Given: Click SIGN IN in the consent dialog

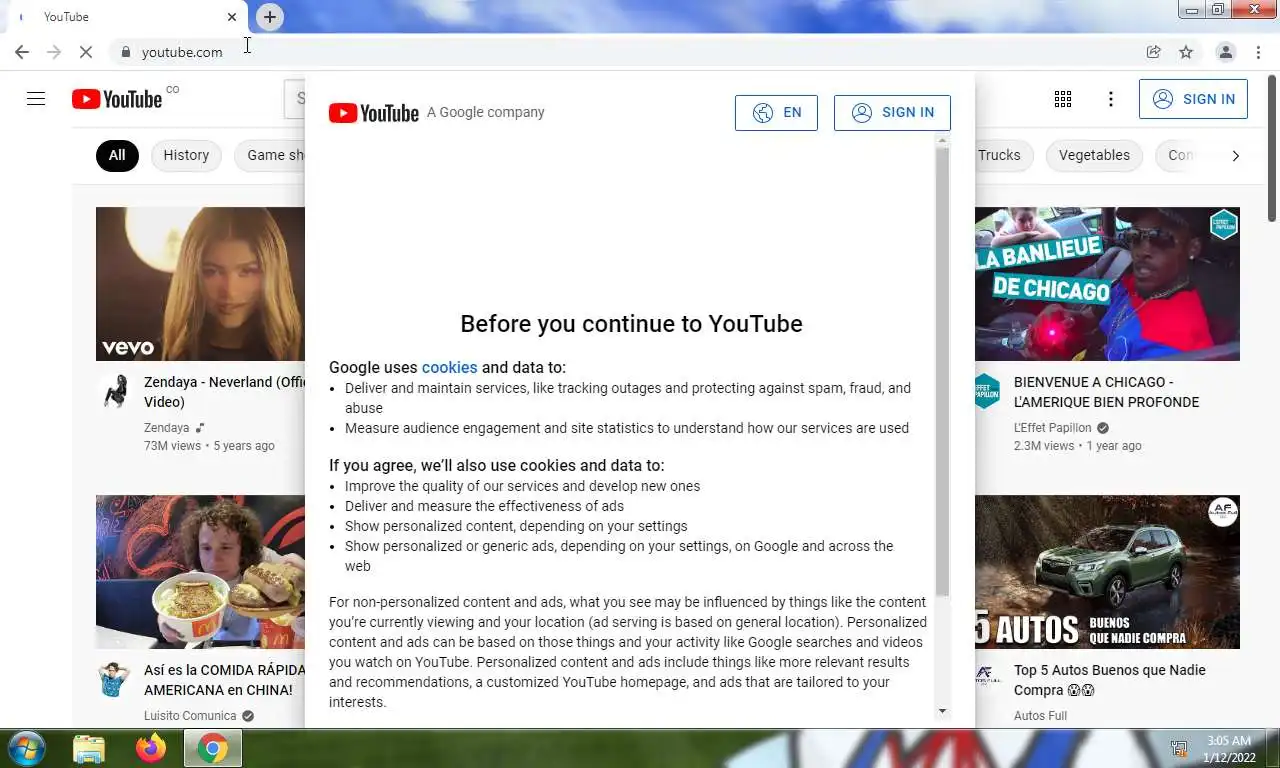Looking at the screenshot, I should click(892, 112).
